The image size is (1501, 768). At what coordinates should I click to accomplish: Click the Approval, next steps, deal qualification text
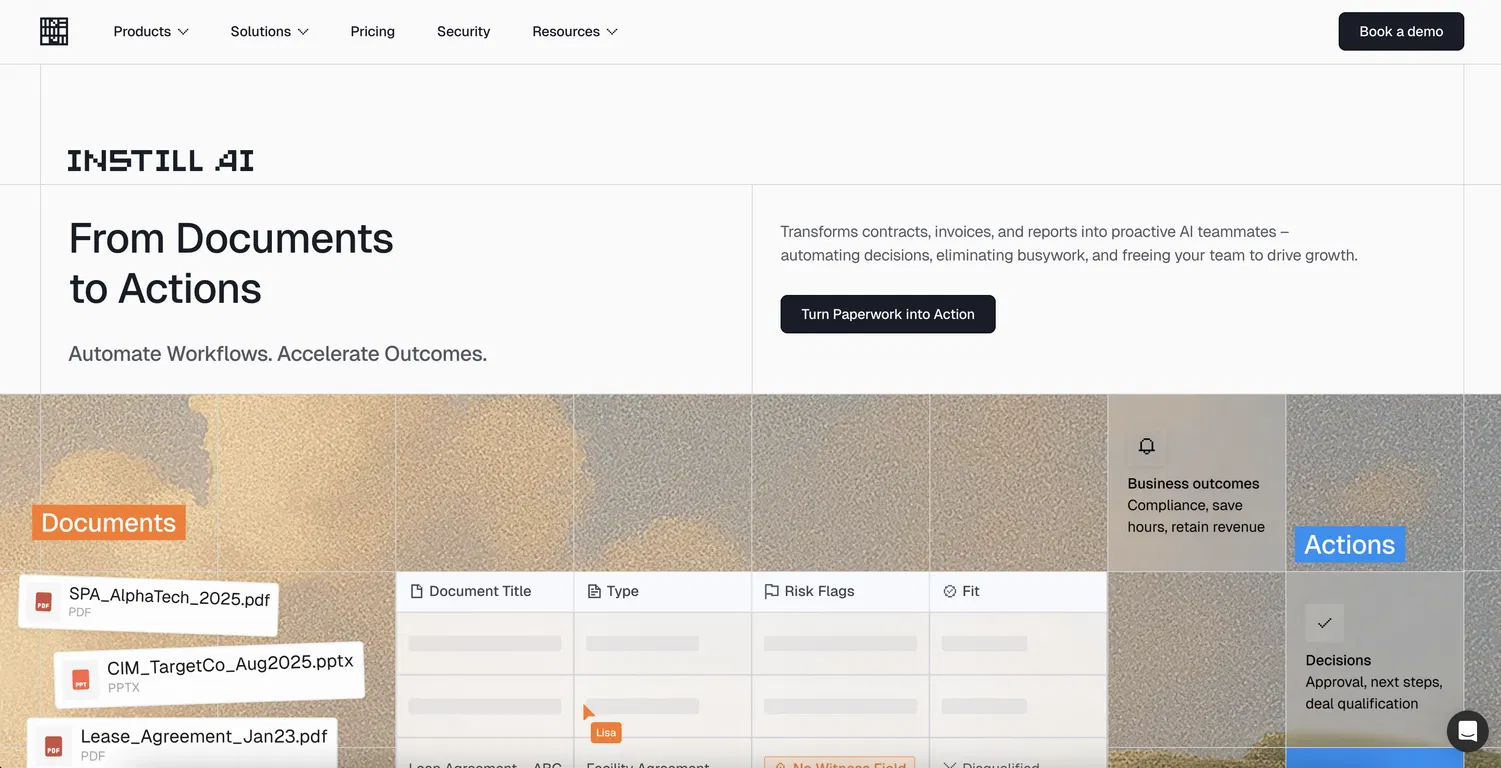tap(1374, 693)
